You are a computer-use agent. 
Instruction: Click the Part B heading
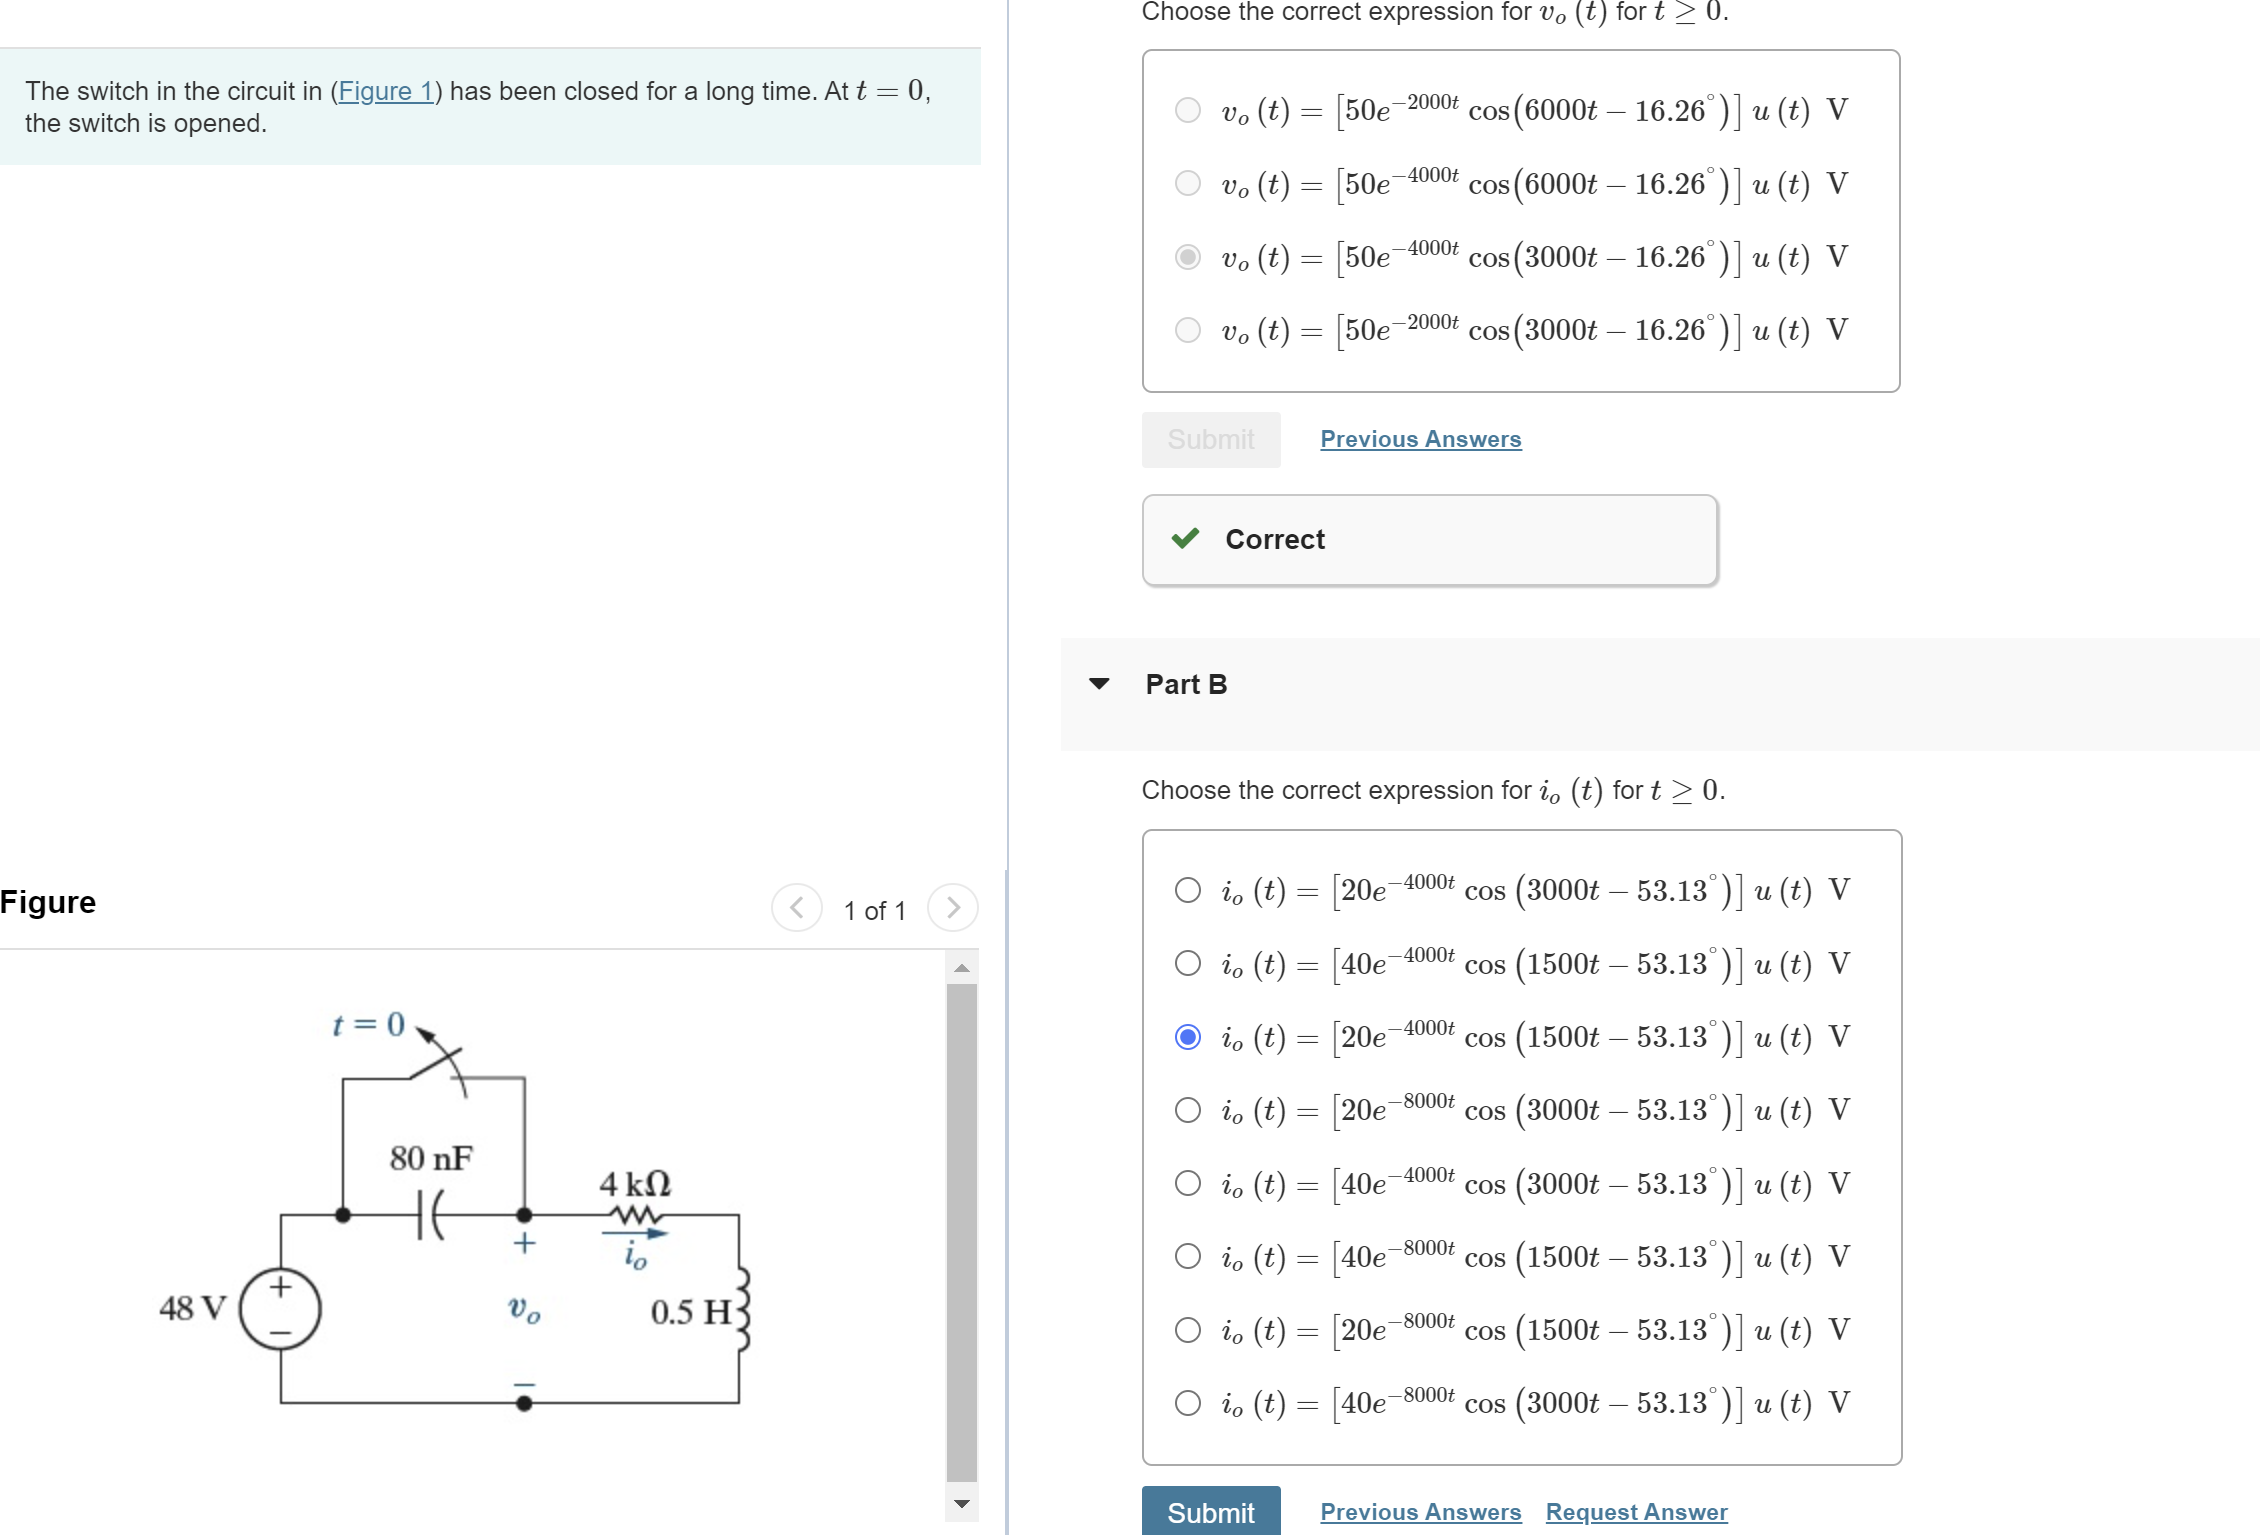point(1186,684)
